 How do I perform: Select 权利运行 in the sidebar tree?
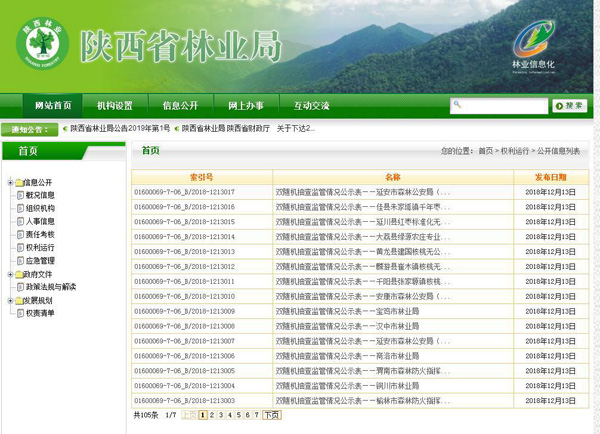[x=40, y=247]
